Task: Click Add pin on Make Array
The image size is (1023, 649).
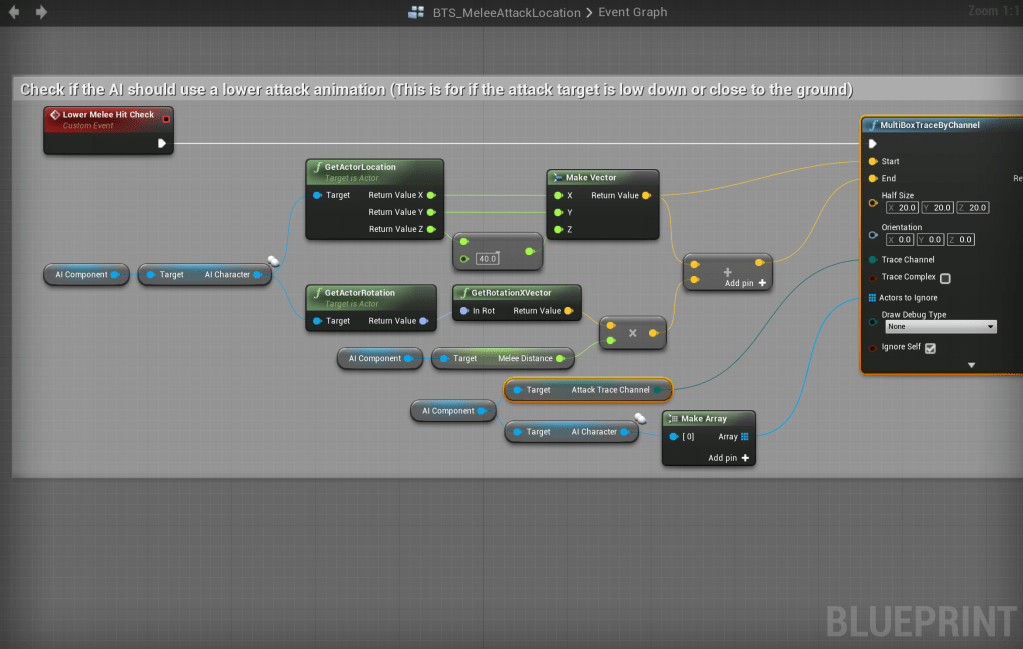Action: [729, 458]
